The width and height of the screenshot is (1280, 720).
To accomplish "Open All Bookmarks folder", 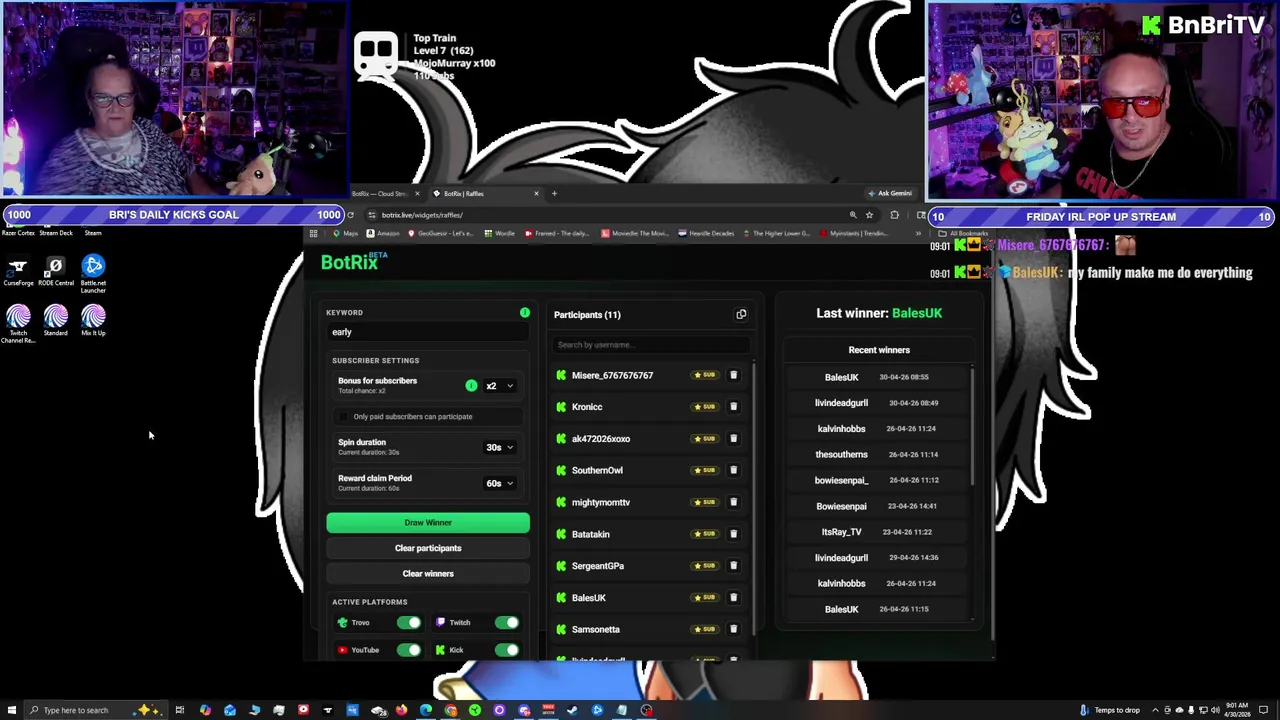I will coord(964,234).
